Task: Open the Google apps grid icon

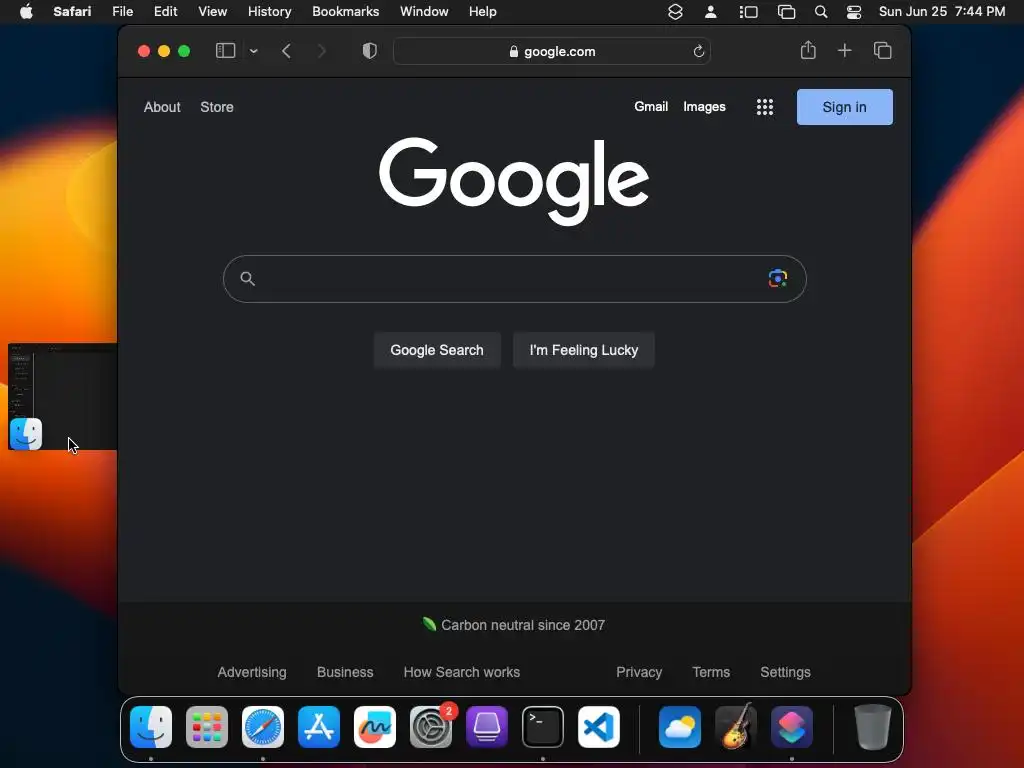Action: (765, 107)
